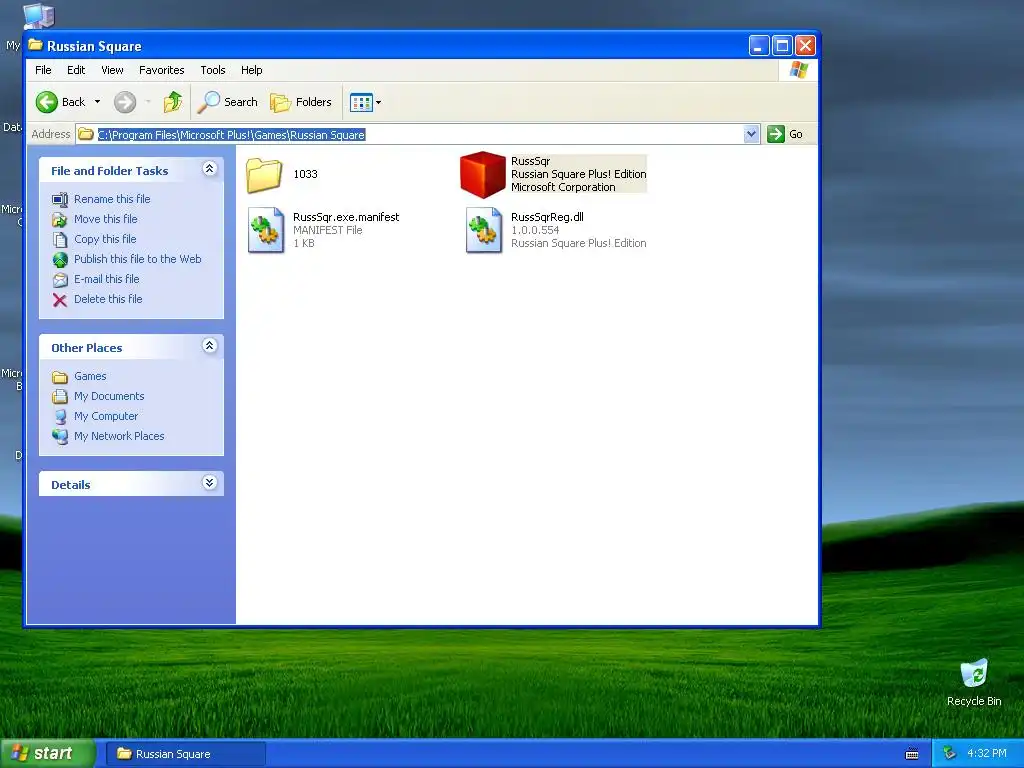The image size is (1024, 768).
Task: Select the RussSqr red cube icon
Action: (483, 174)
